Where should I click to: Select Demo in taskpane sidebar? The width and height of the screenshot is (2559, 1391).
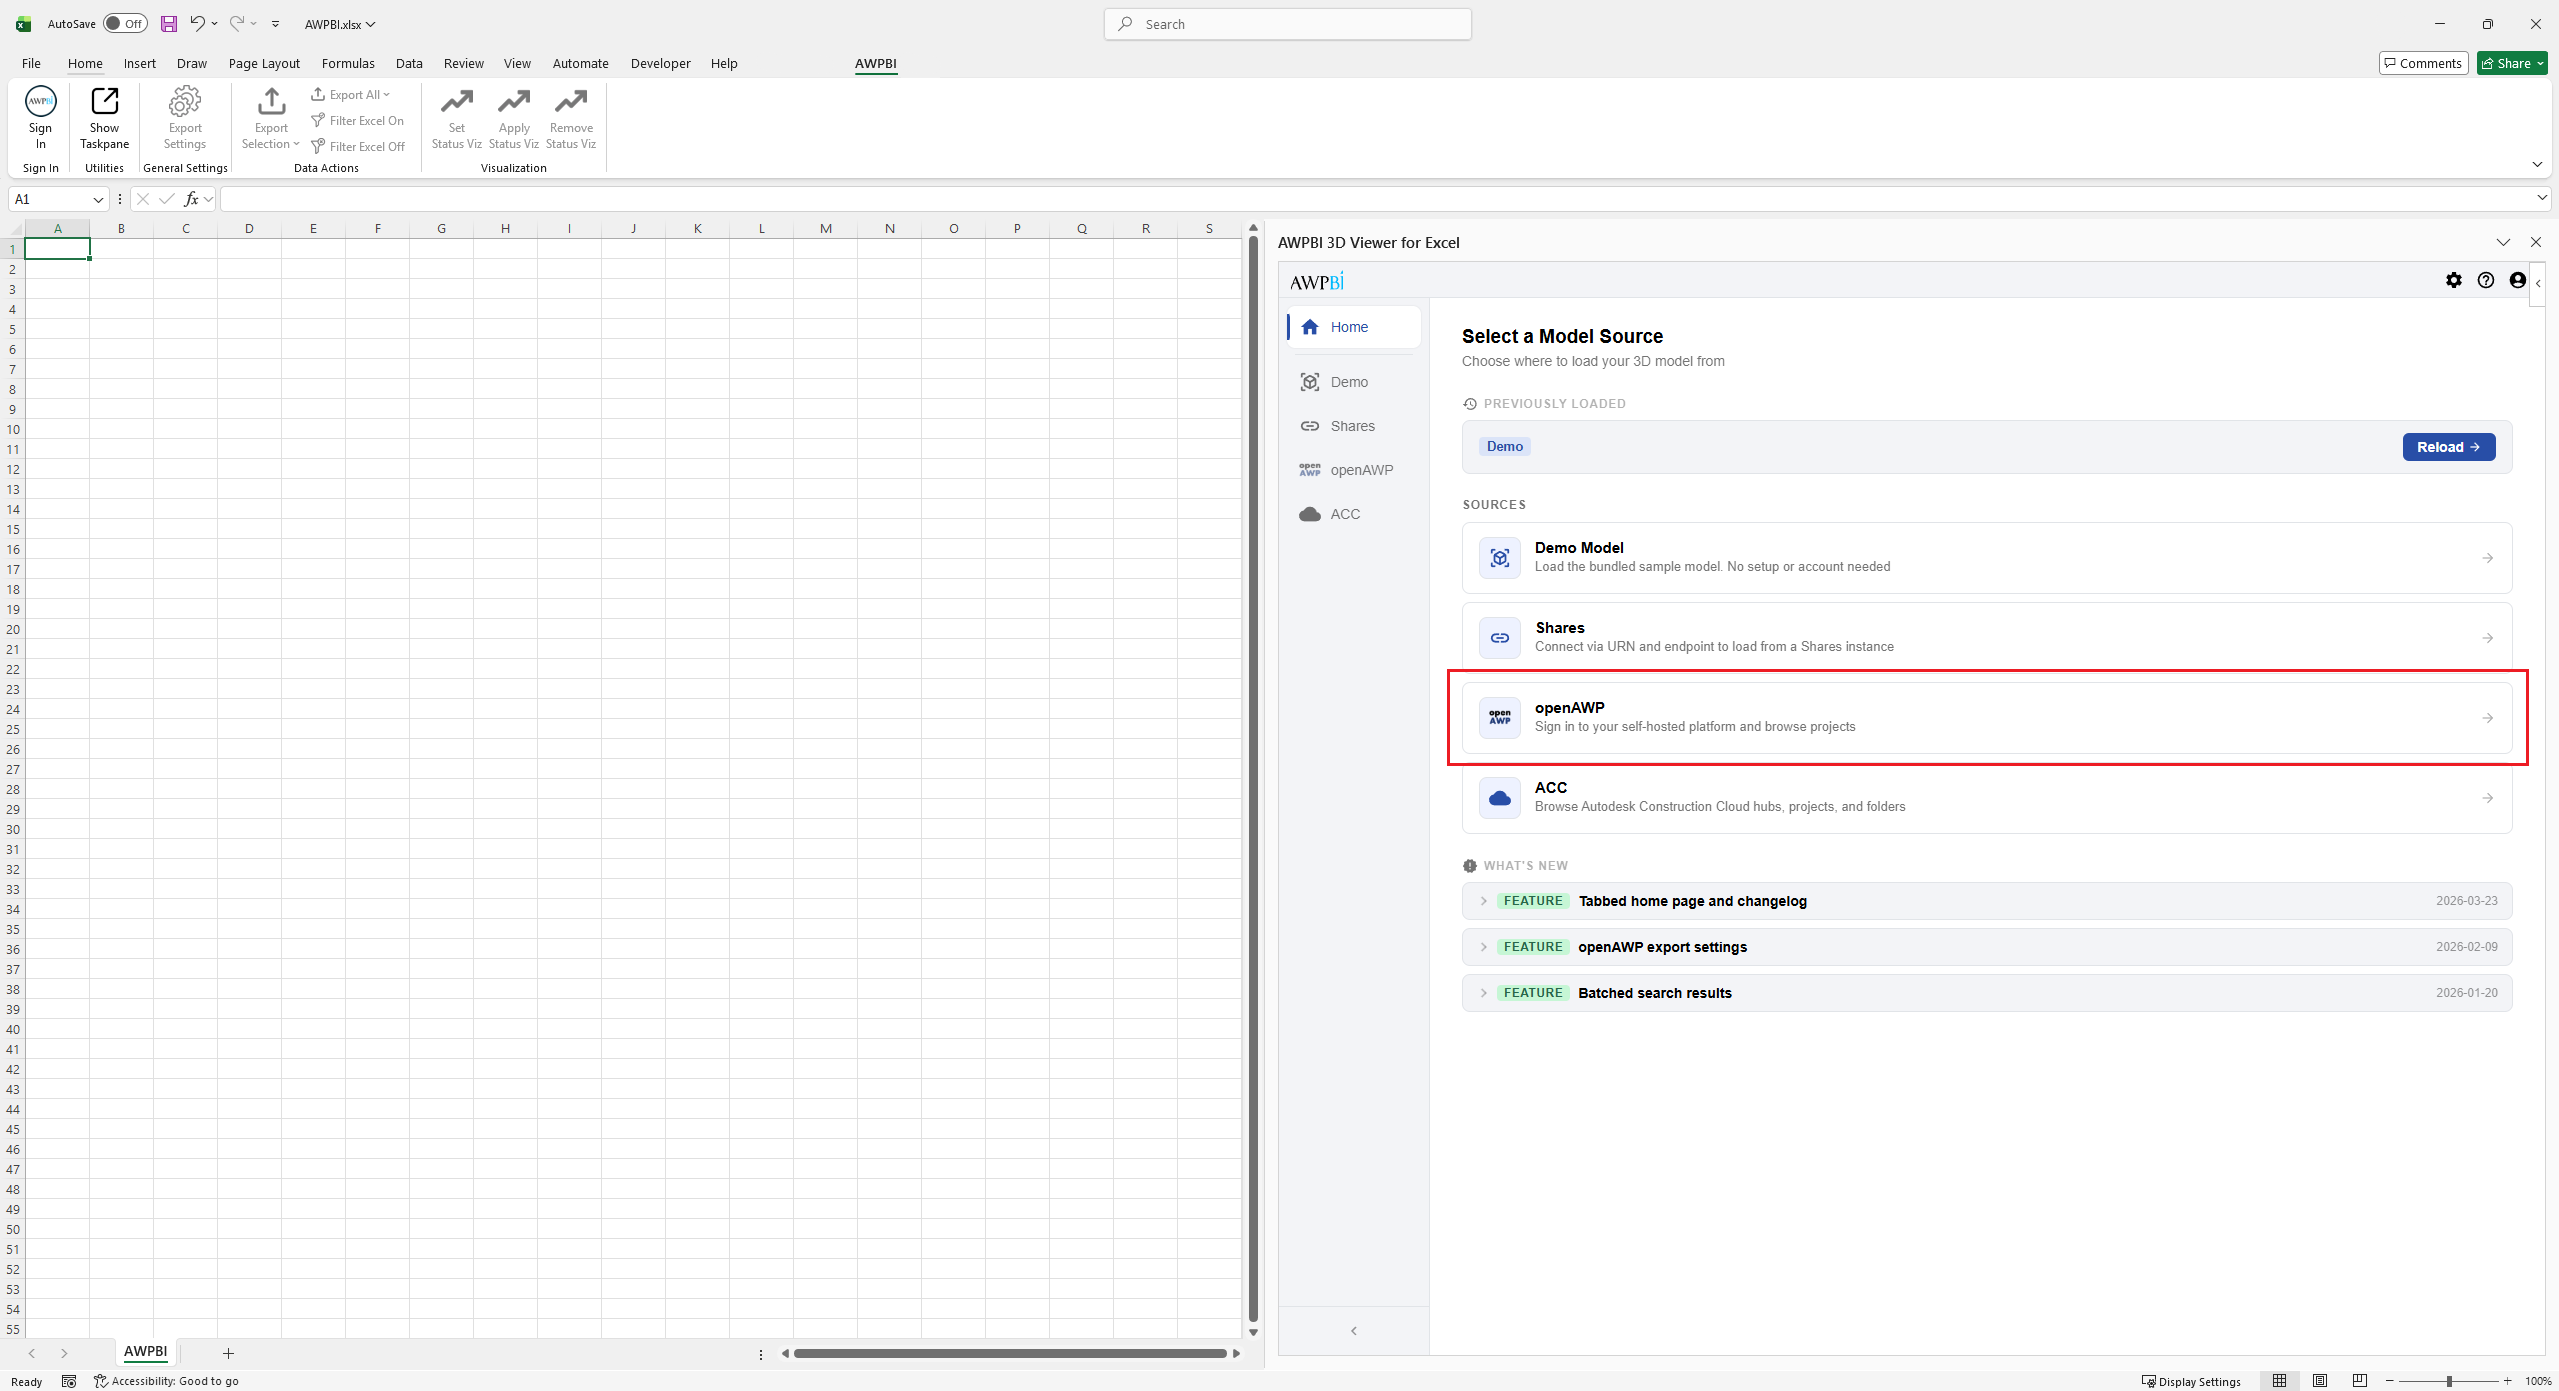(1353, 382)
